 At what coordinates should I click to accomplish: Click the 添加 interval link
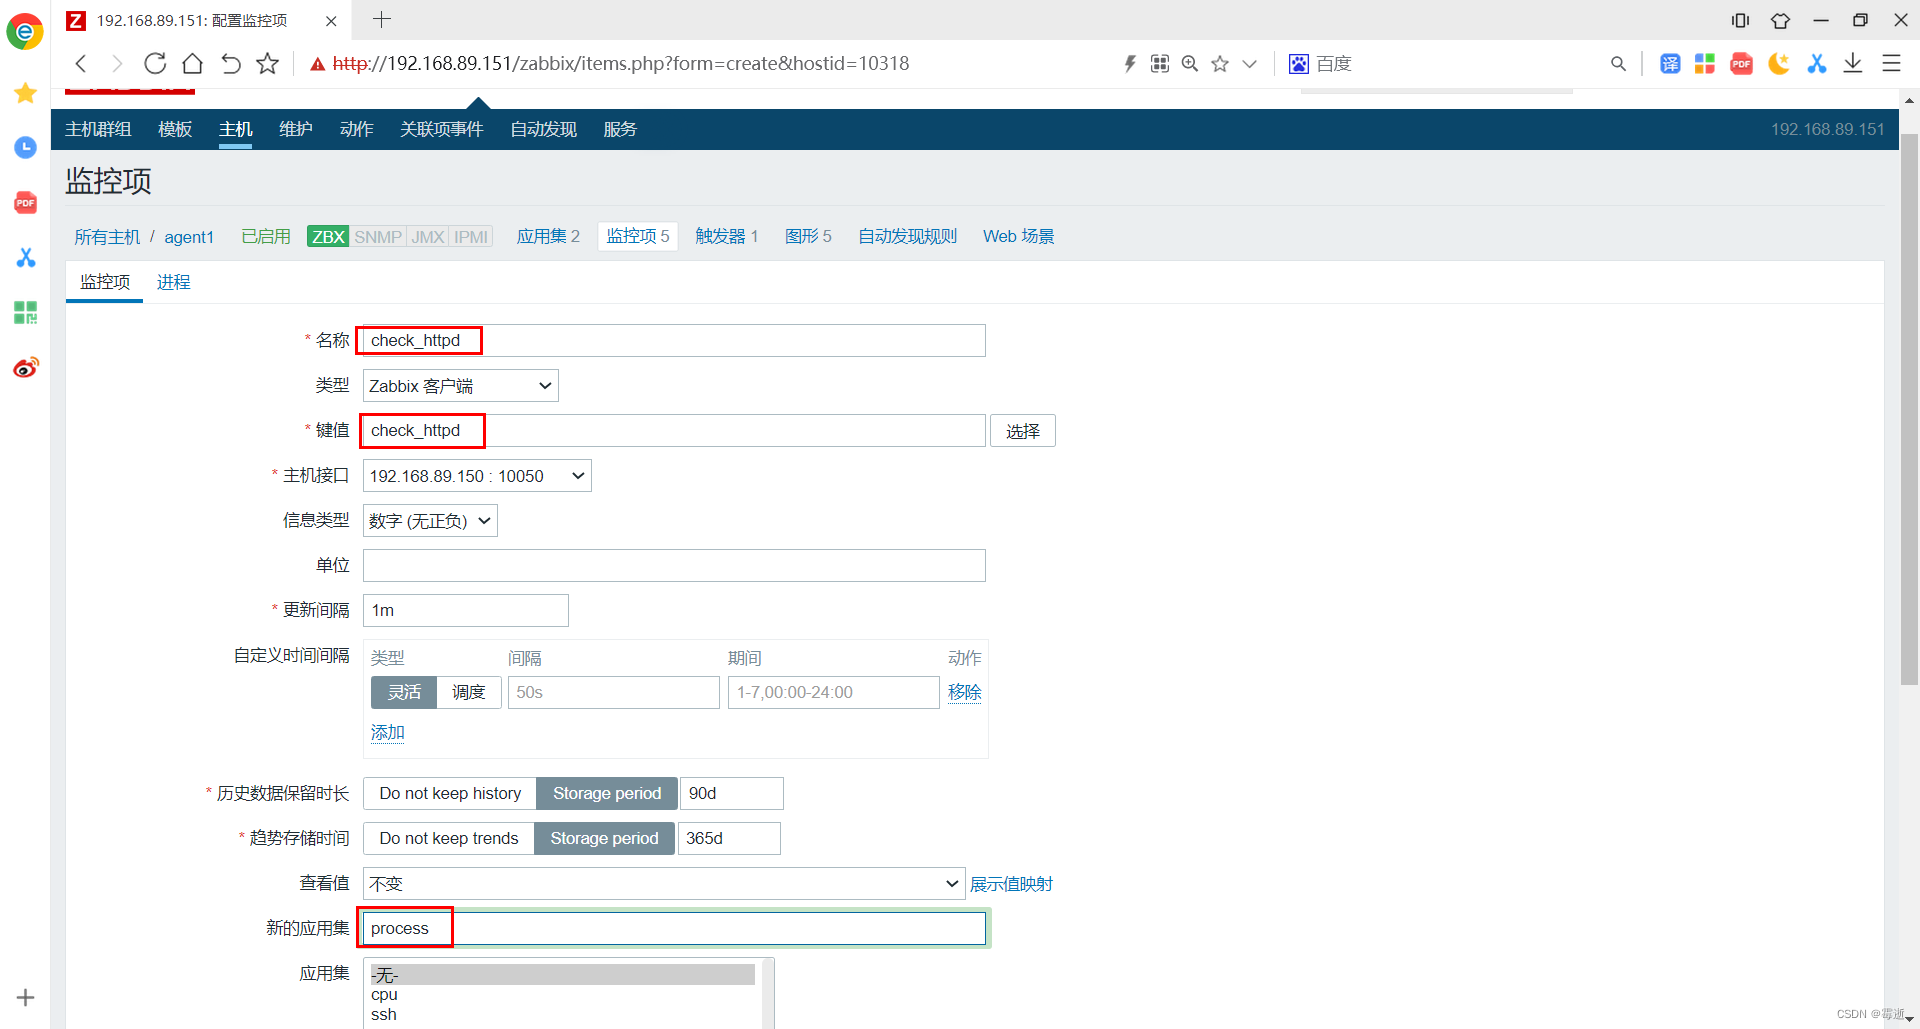pos(387,732)
